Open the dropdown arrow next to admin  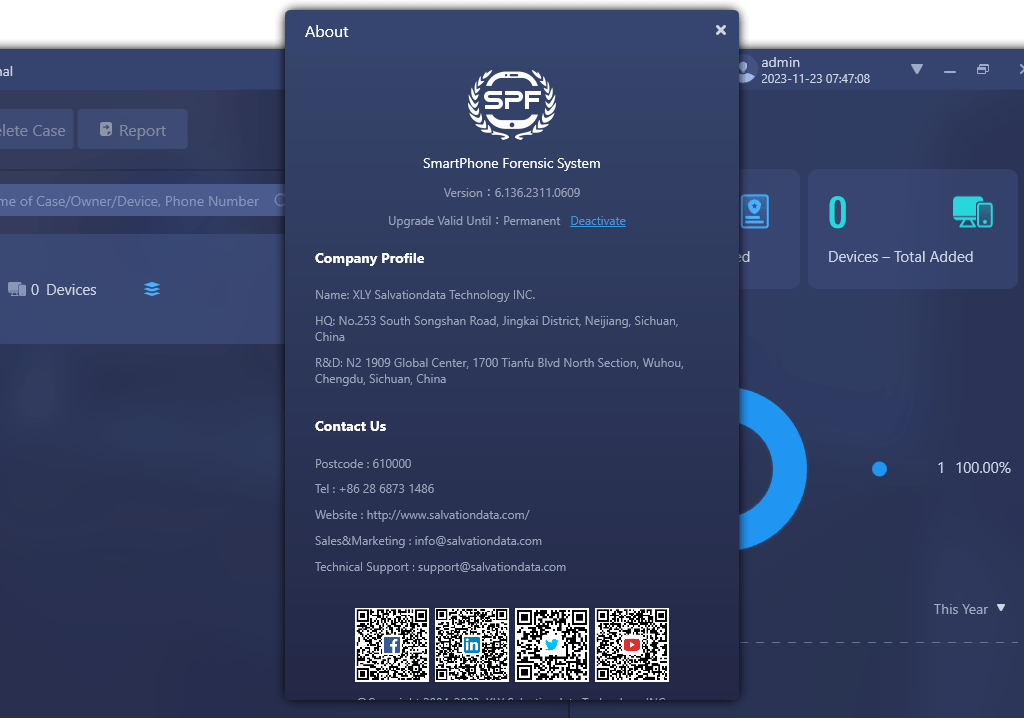point(917,69)
